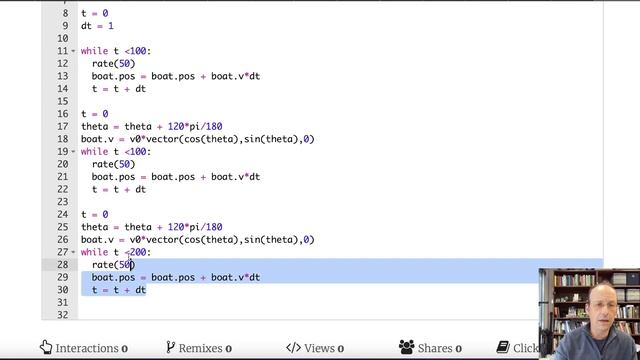
Task: Click the boat.v assignment on line 18
Action: point(198,139)
